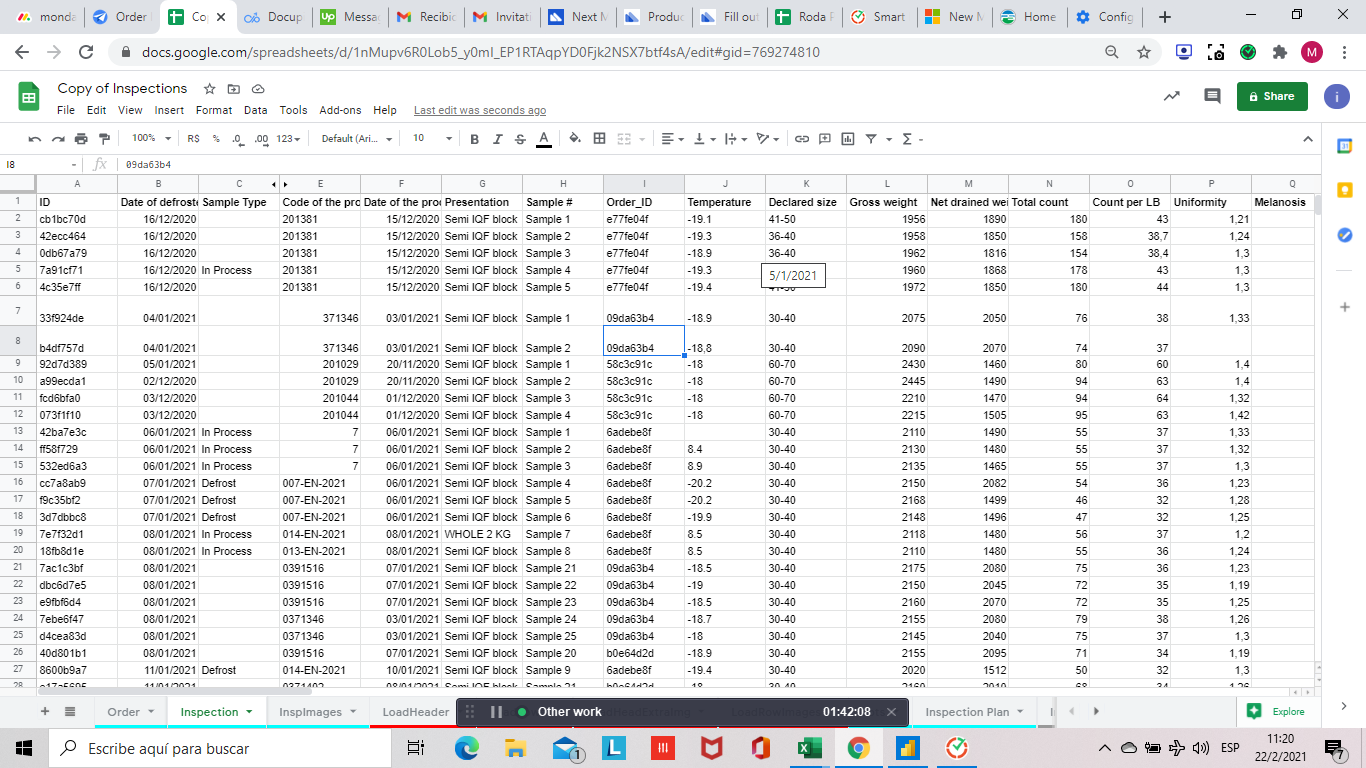Insert chart from toolbar
Viewport: 1366px width, 768px height.
pyautogui.click(x=848, y=138)
